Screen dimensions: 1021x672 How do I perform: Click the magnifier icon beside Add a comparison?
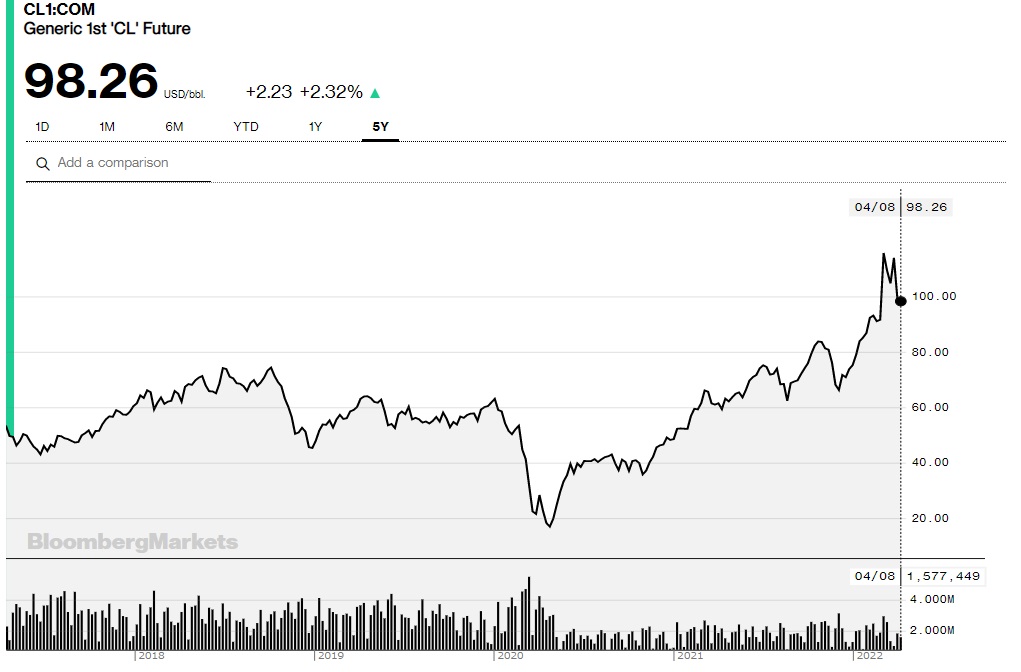click(42, 164)
